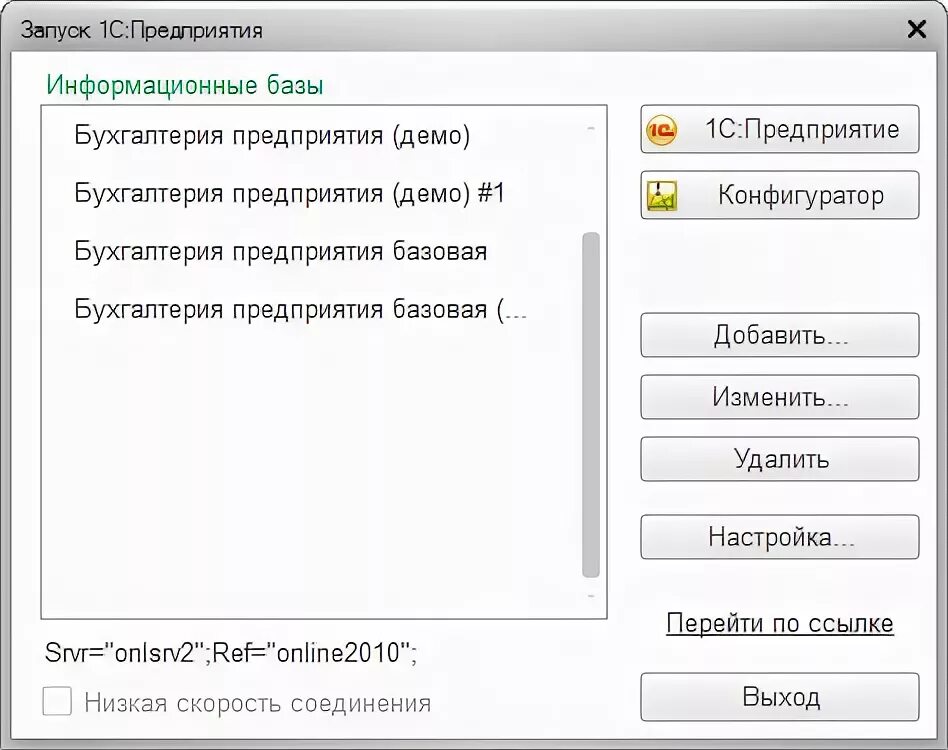
Task: Click the Удалить button
Action: point(779,459)
